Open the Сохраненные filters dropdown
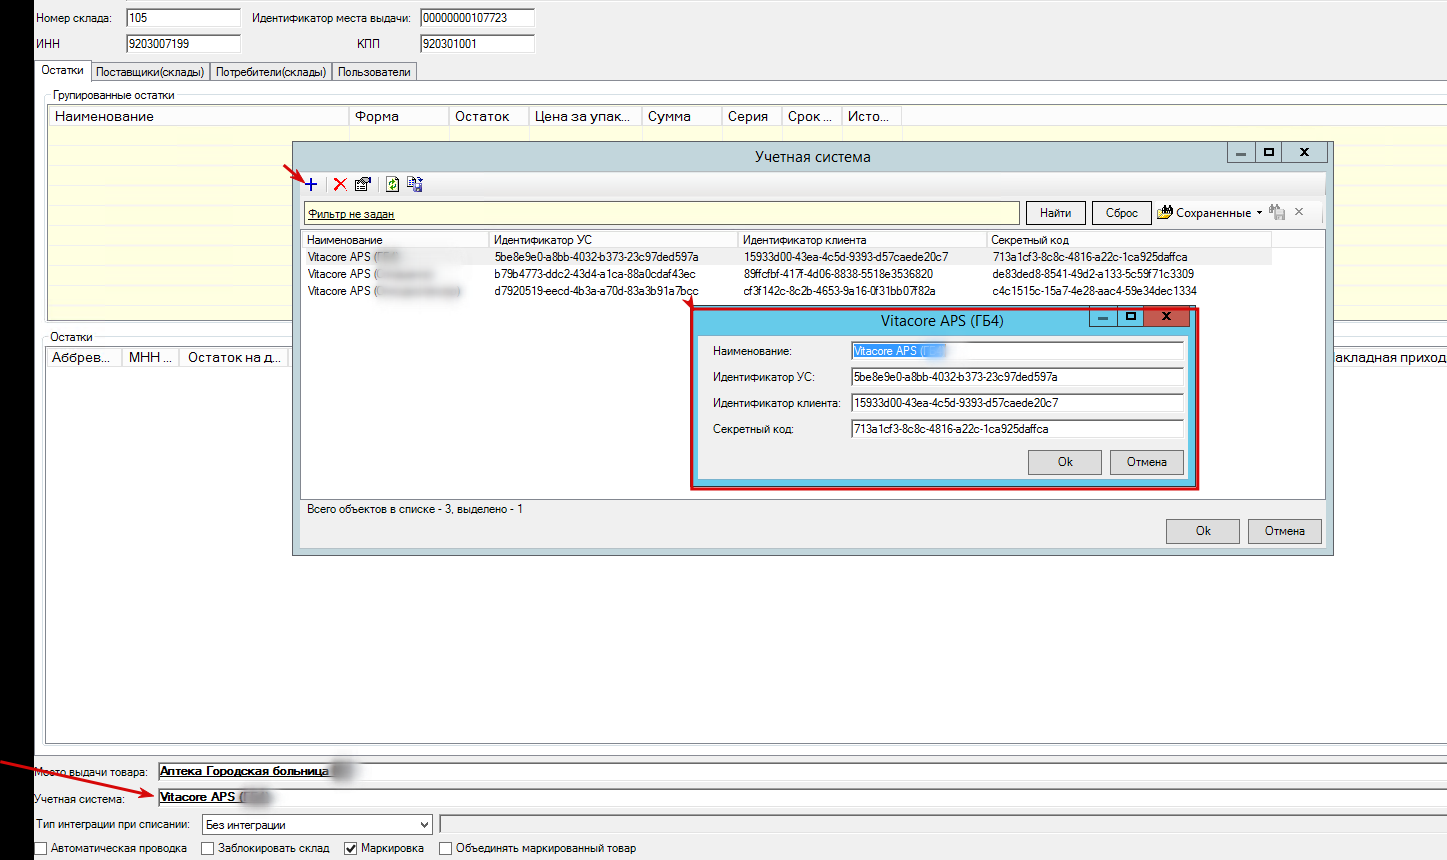1447x860 pixels. point(1210,213)
